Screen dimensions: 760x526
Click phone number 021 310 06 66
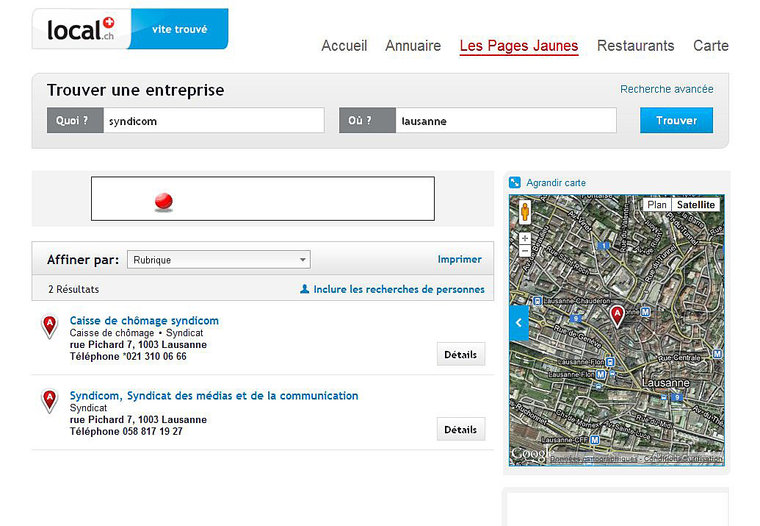155,356
